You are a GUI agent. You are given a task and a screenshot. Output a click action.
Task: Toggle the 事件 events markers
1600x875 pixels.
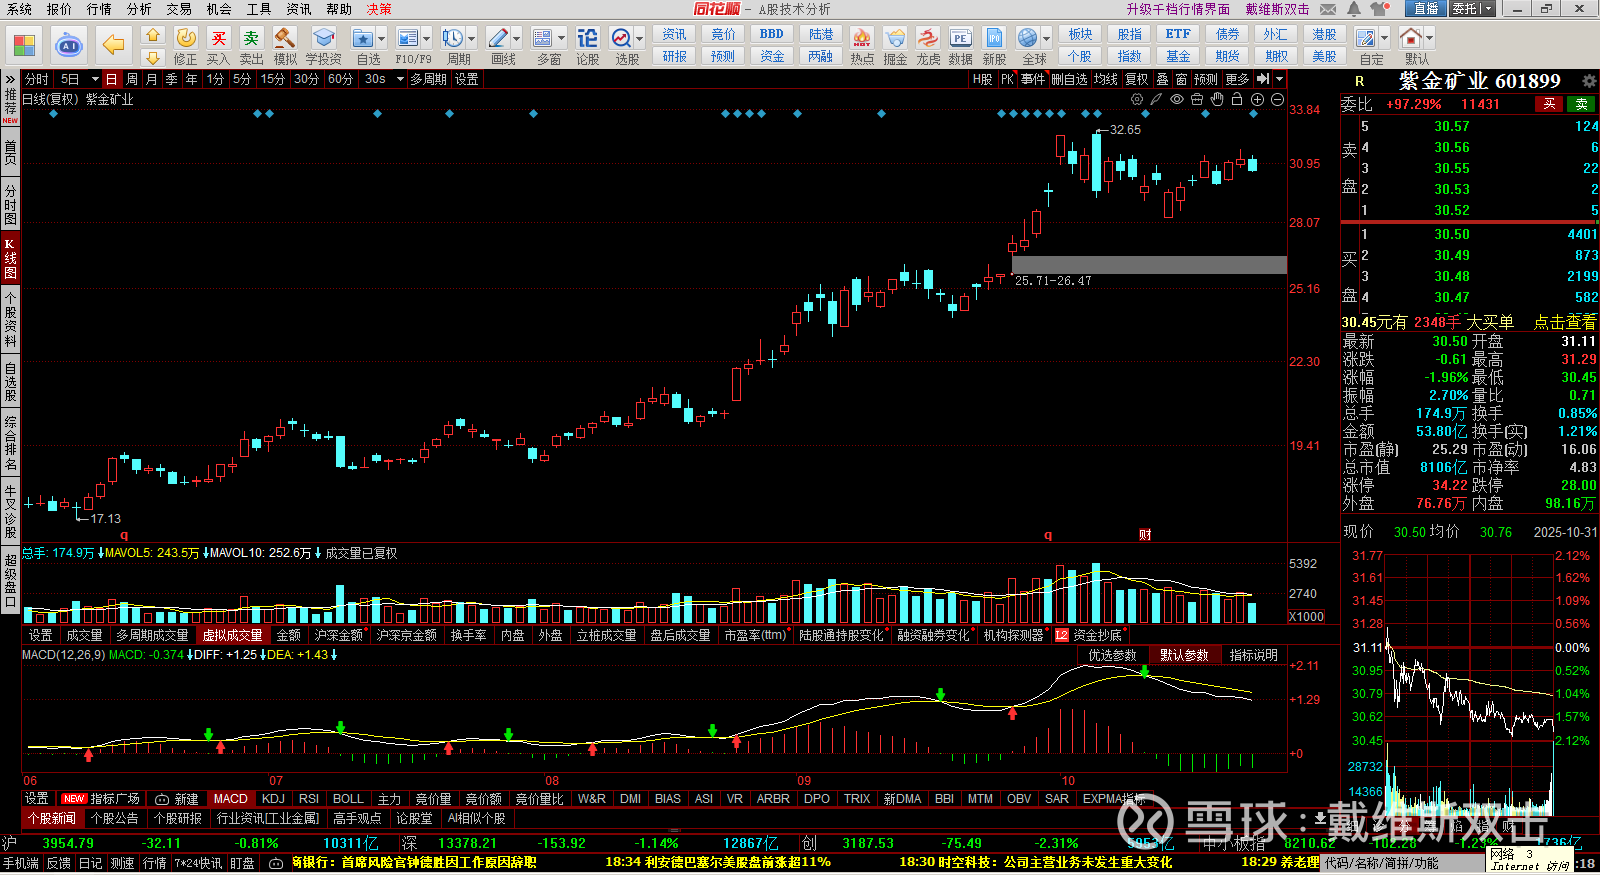click(x=1033, y=79)
